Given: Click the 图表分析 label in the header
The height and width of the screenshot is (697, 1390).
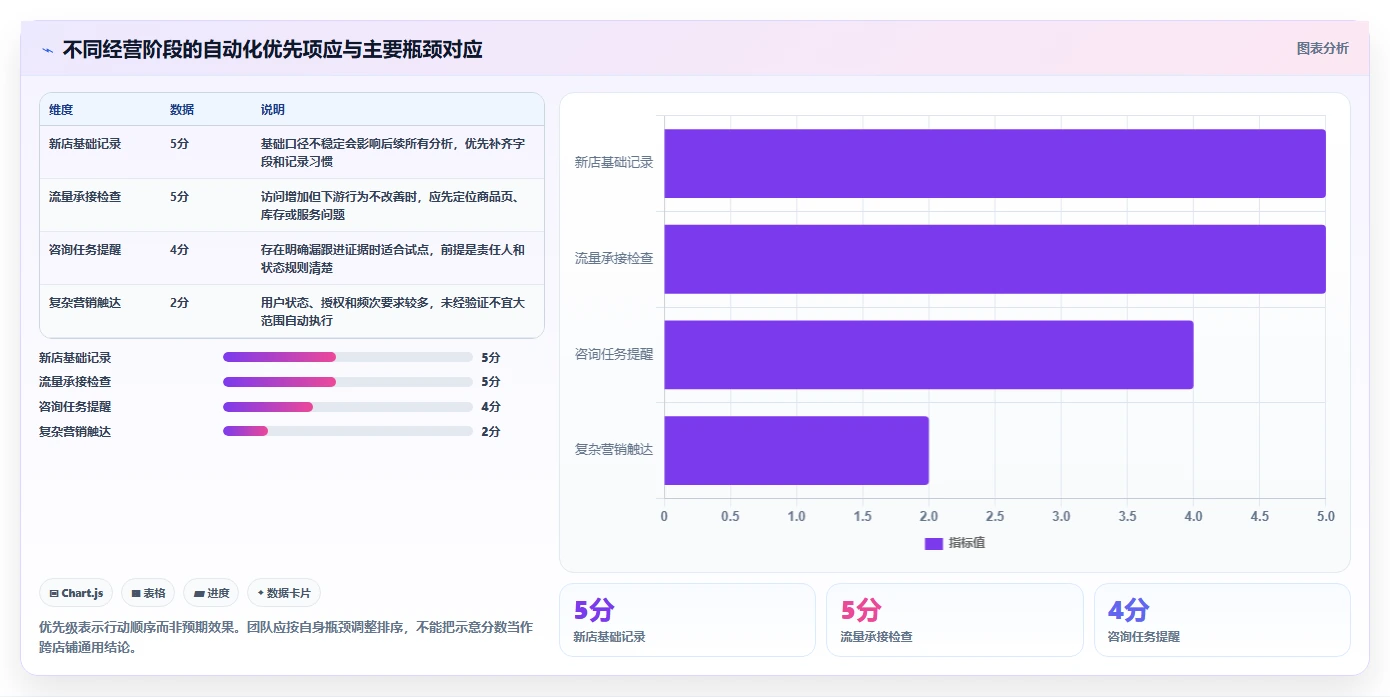Looking at the screenshot, I should point(1322,48).
